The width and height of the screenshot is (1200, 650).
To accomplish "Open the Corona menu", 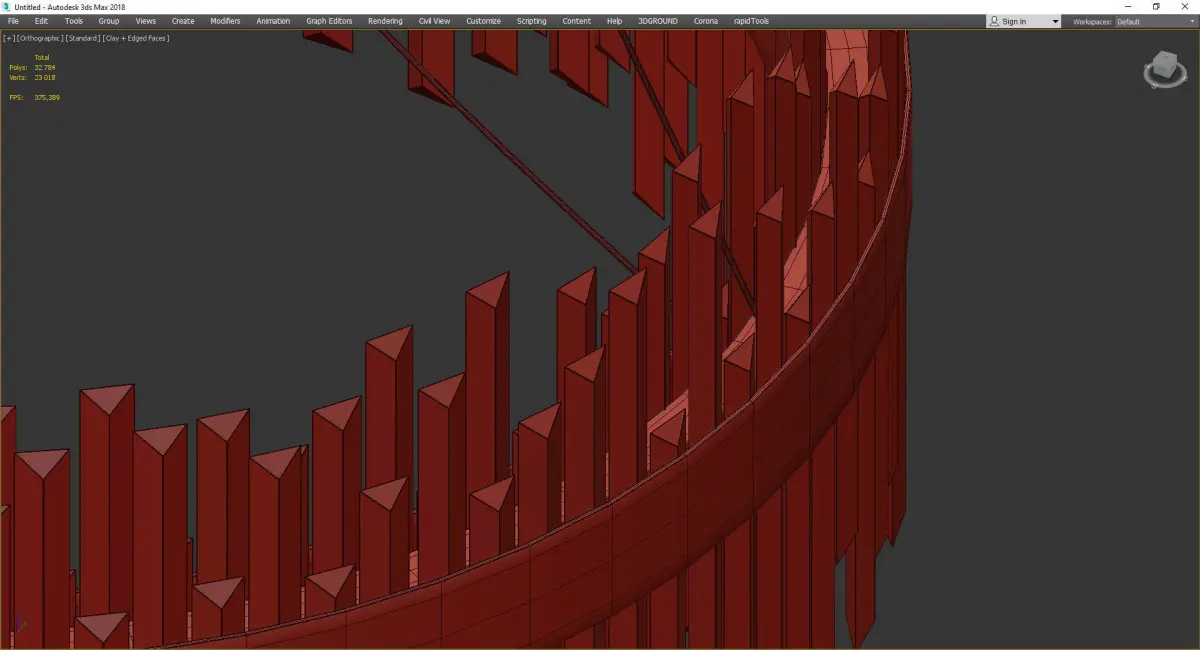I will (706, 21).
